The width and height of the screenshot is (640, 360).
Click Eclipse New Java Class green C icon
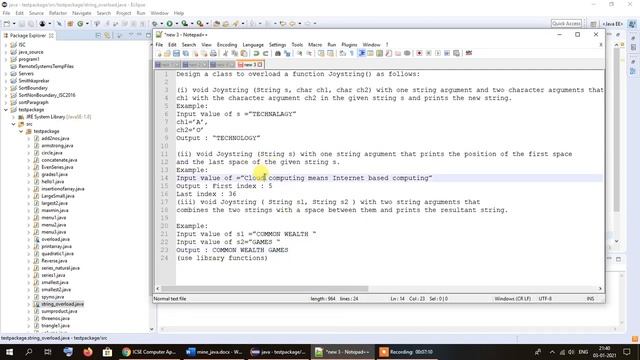coord(80,24)
